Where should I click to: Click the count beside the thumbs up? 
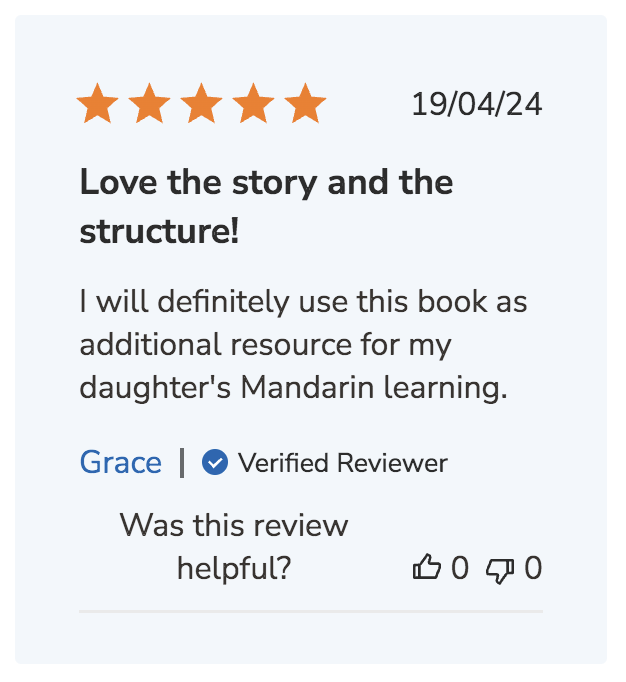[459, 569]
